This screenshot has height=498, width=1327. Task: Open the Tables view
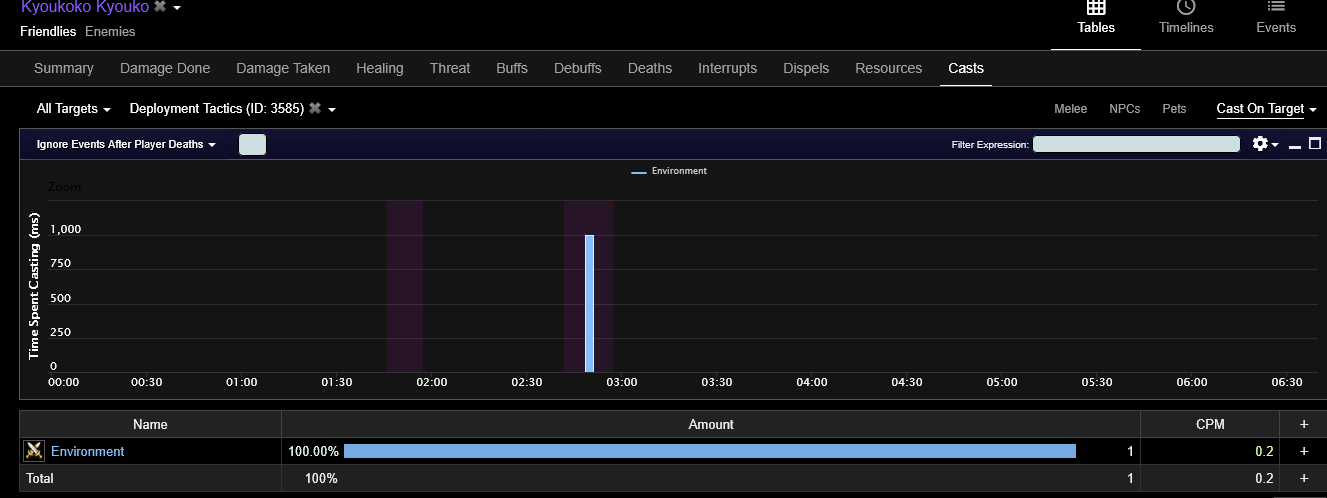pos(1096,18)
